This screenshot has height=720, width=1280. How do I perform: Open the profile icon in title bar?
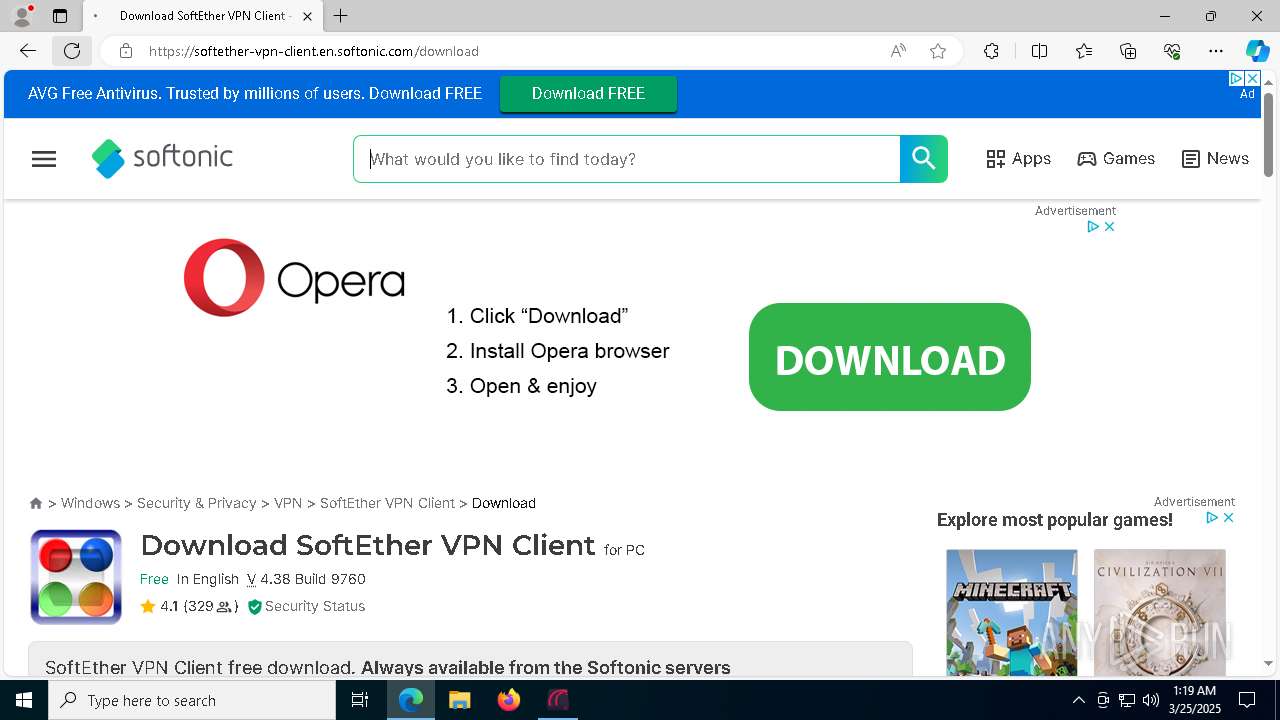pos(22,16)
